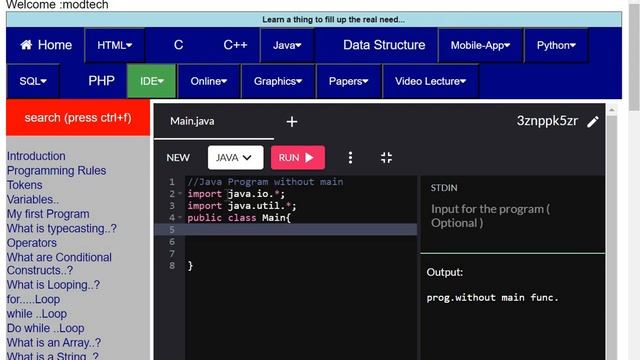The width and height of the screenshot is (640, 360).
Task: Expand the HTML dropdown menu
Action: coord(114,45)
